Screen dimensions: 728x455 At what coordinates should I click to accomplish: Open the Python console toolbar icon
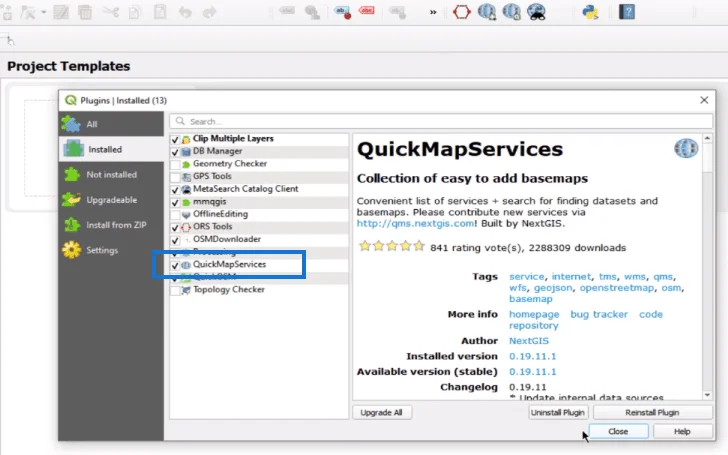click(591, 12)
